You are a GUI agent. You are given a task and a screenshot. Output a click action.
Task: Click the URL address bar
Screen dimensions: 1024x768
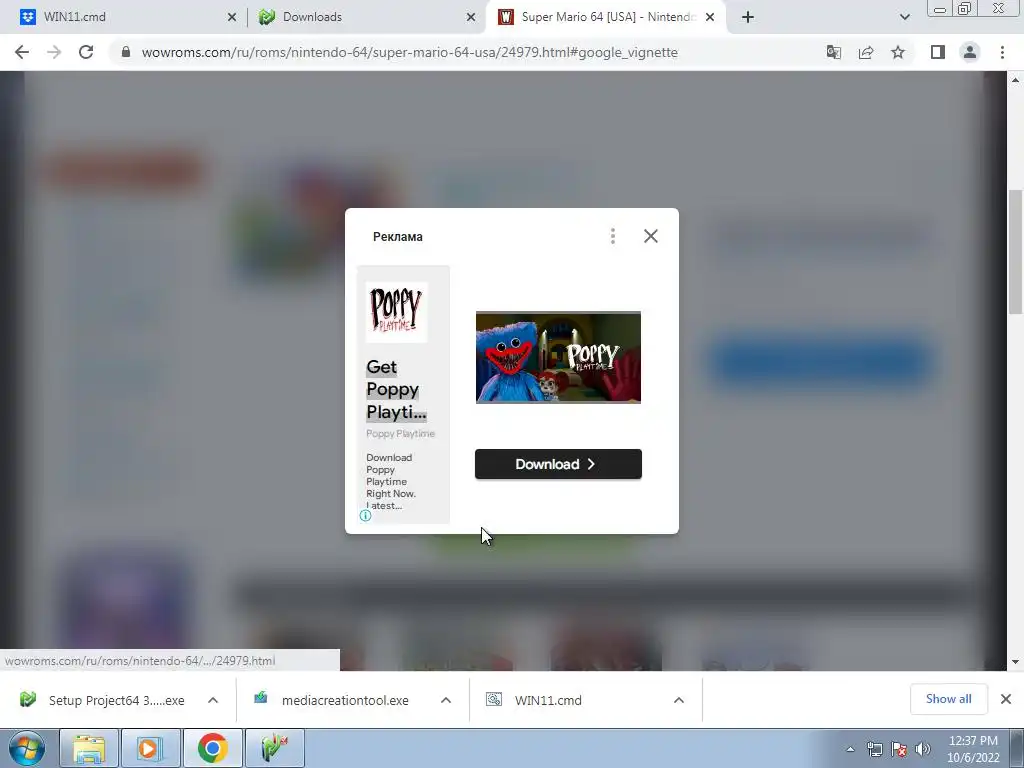coord(409,52)
